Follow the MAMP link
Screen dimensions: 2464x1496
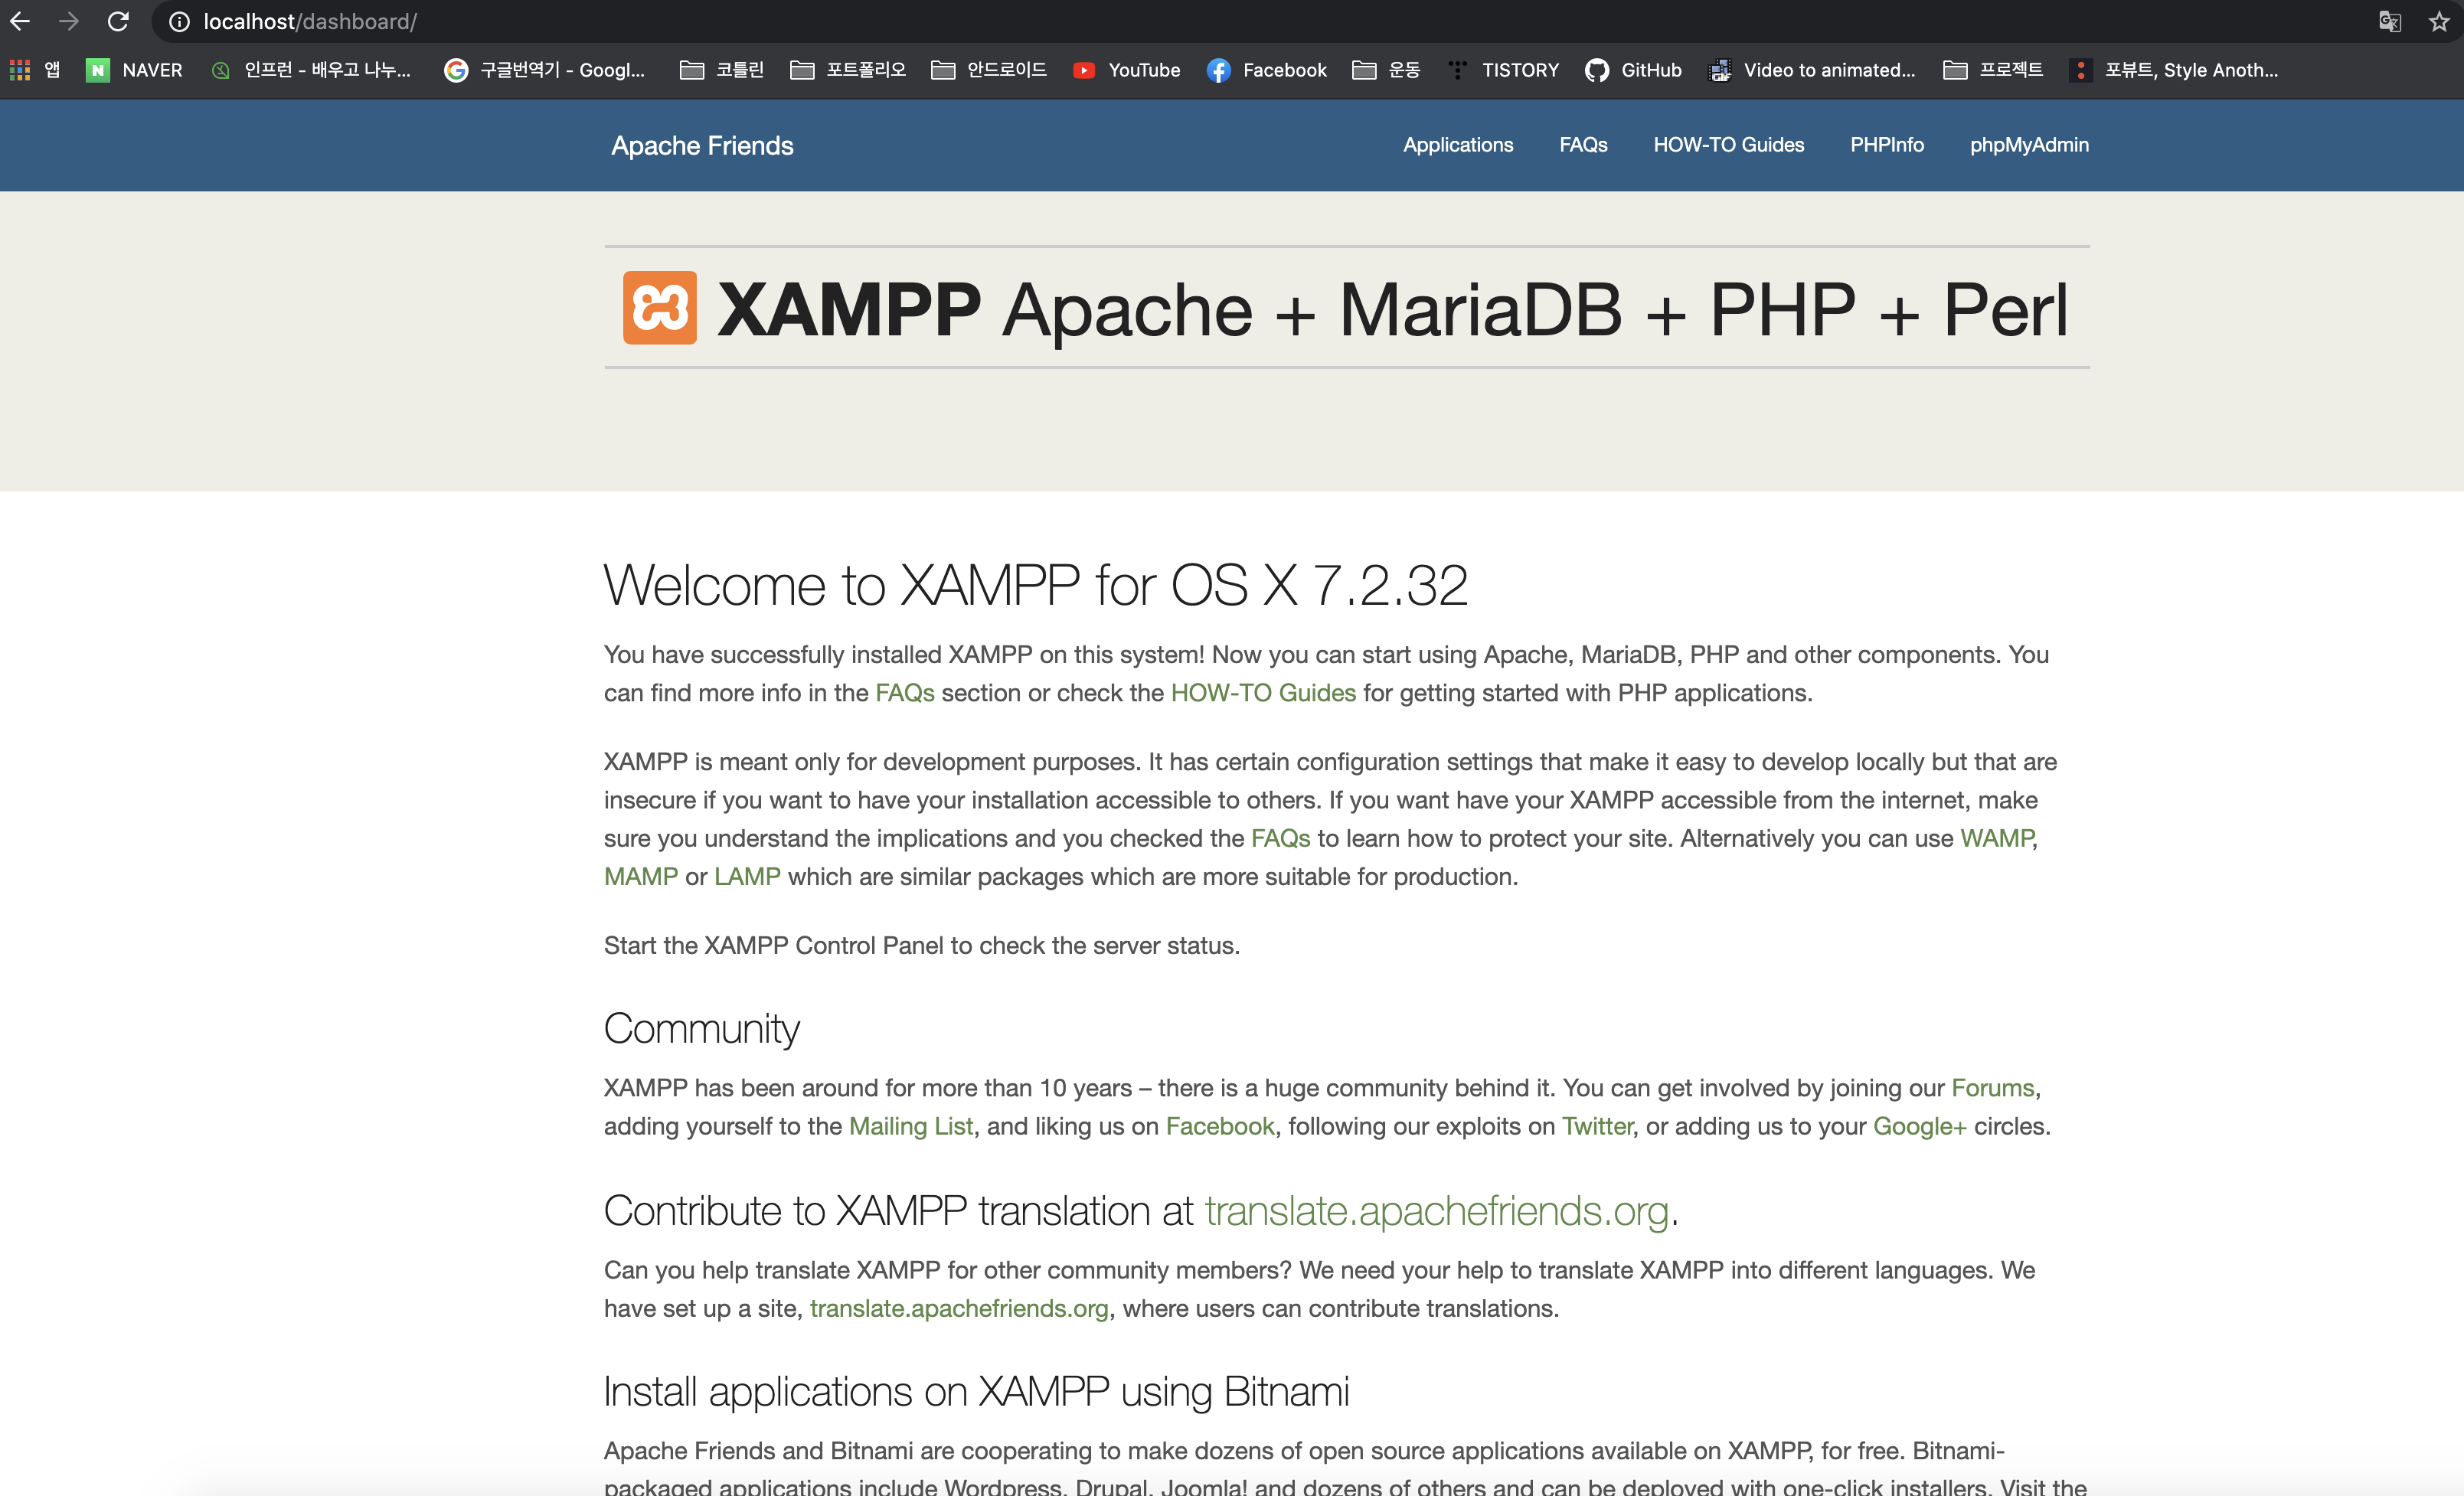(x=641, y=877)
